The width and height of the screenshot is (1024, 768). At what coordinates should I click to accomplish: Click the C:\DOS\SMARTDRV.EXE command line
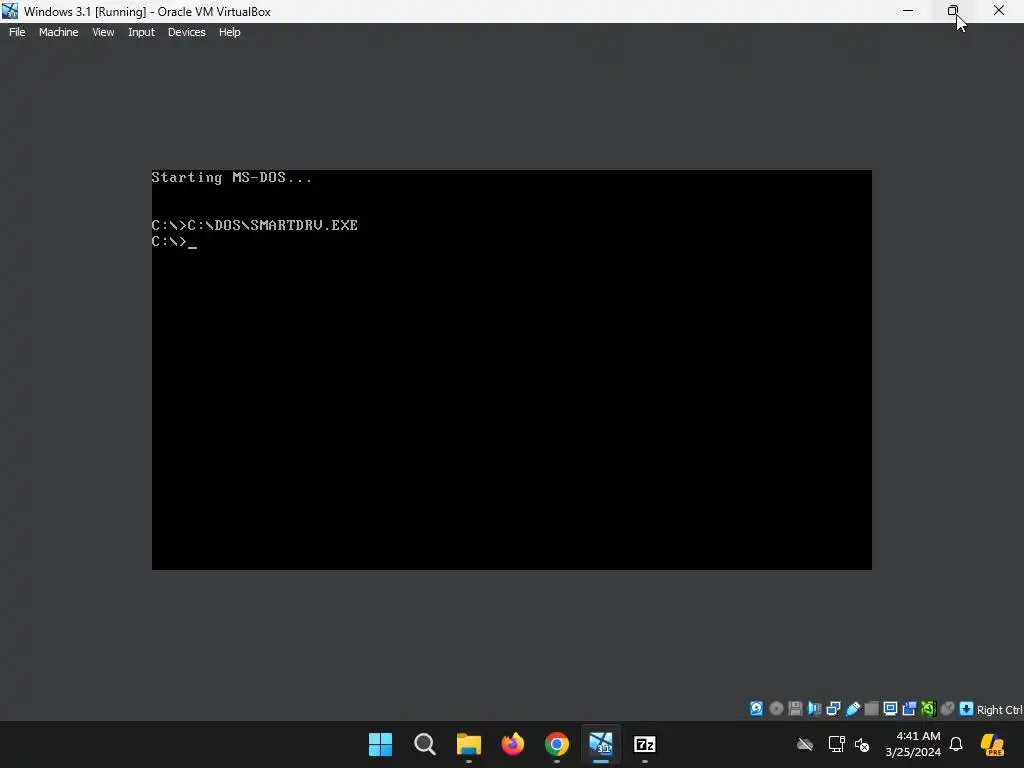pos(255,225)
